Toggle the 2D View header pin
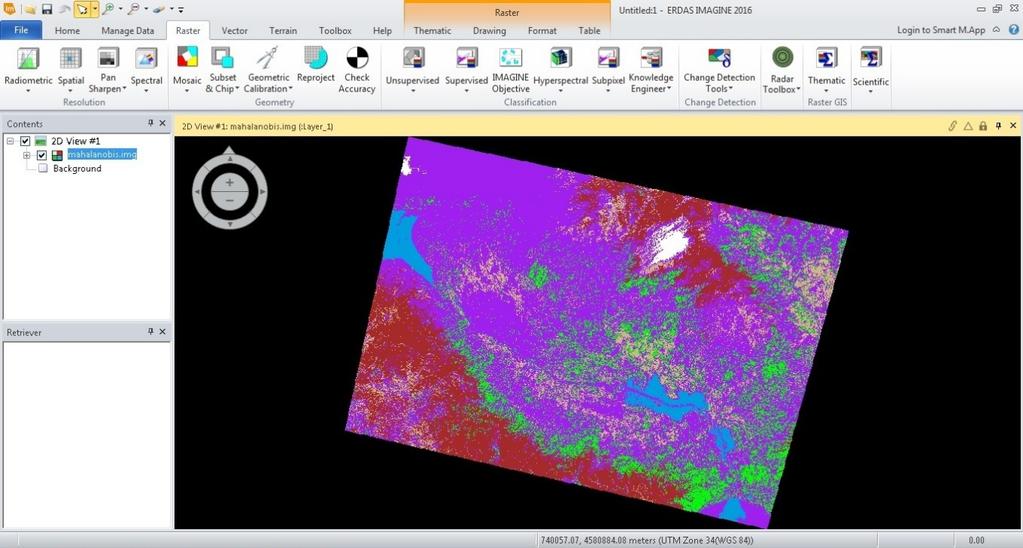The image size is (1023, 548). click(998, 126)
